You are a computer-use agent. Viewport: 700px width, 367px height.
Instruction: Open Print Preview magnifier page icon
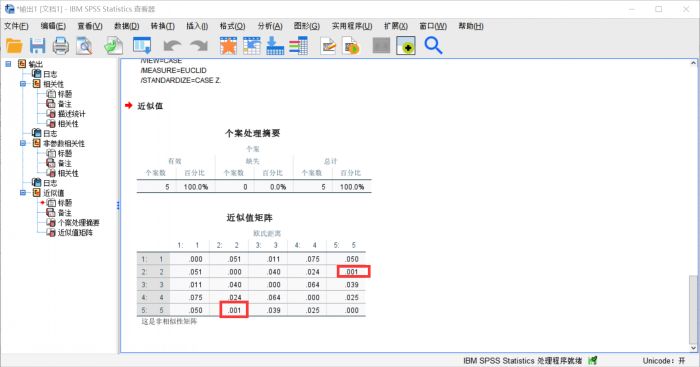(x=84, y=46)
